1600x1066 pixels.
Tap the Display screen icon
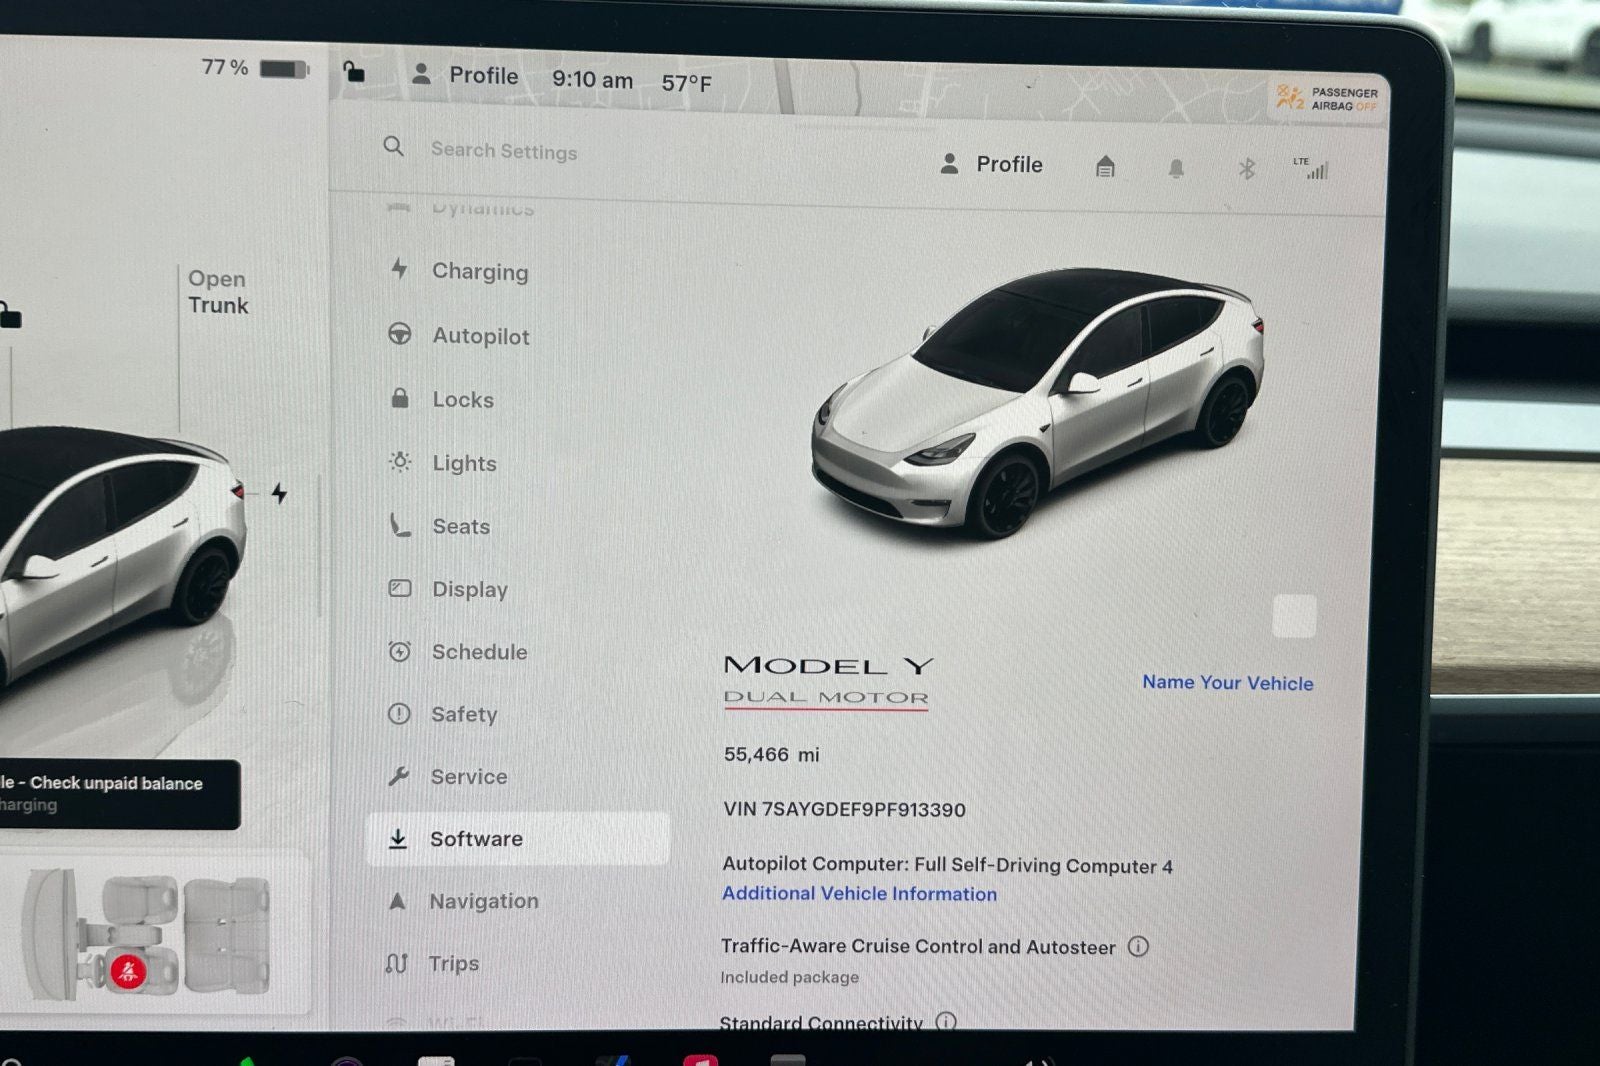pyautogui.click(x=400, y=588)
